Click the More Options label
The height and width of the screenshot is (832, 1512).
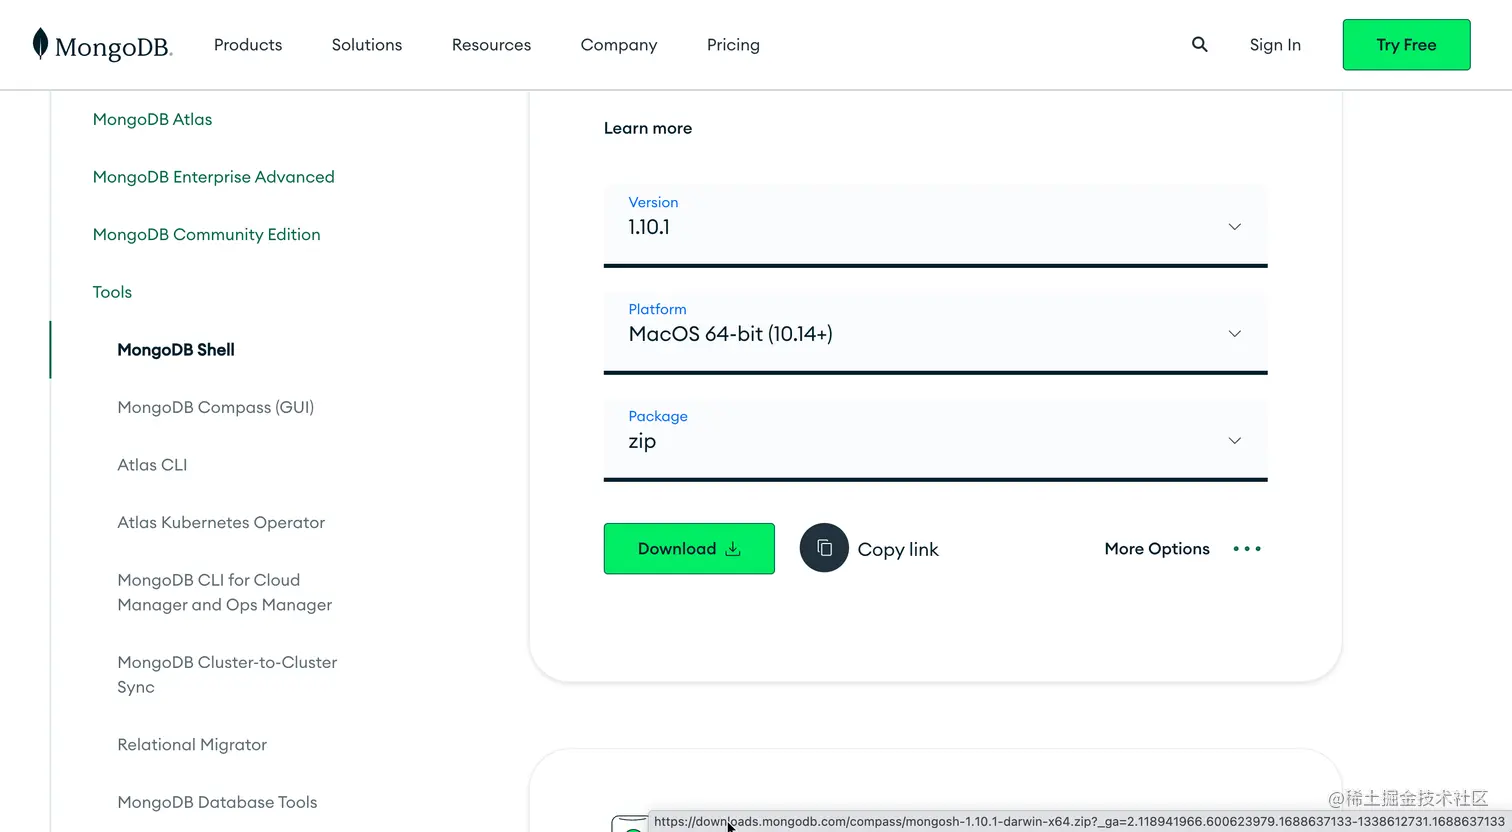tap(1157, 549)
